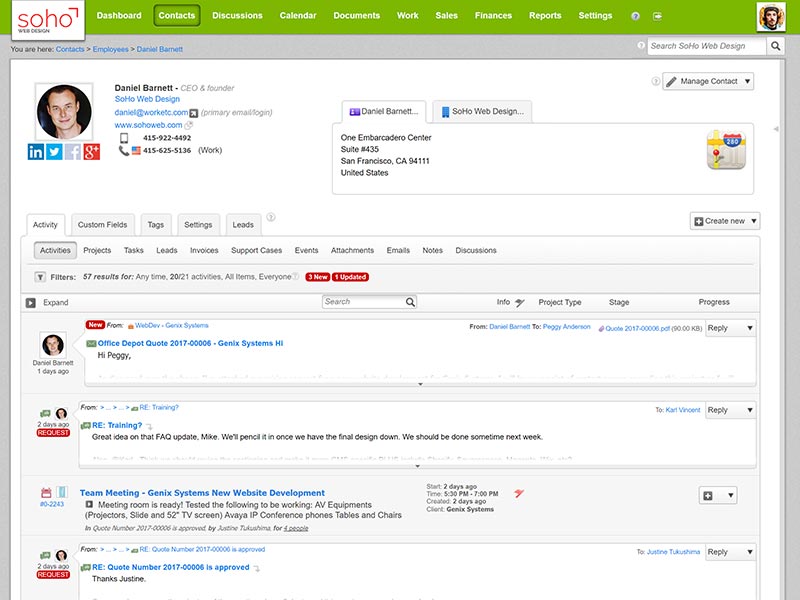
Task: Open Daniel's LinkedIn profile icon
Action: tap(36, 152)
